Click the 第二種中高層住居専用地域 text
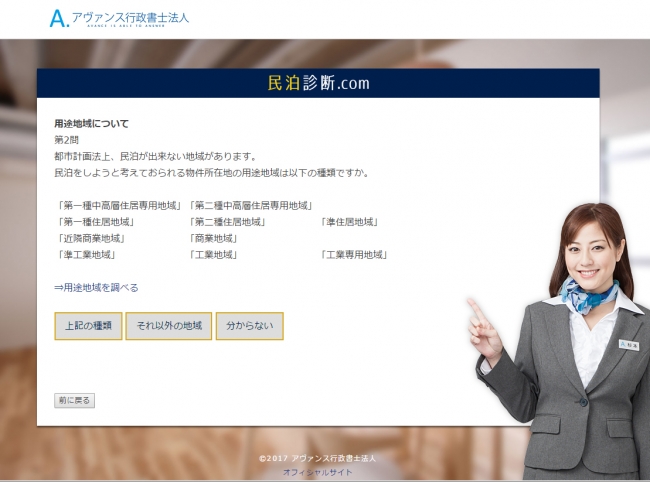The width and height of the screenshot is (650, 482). pyautogui.click(x=250, y=205)
